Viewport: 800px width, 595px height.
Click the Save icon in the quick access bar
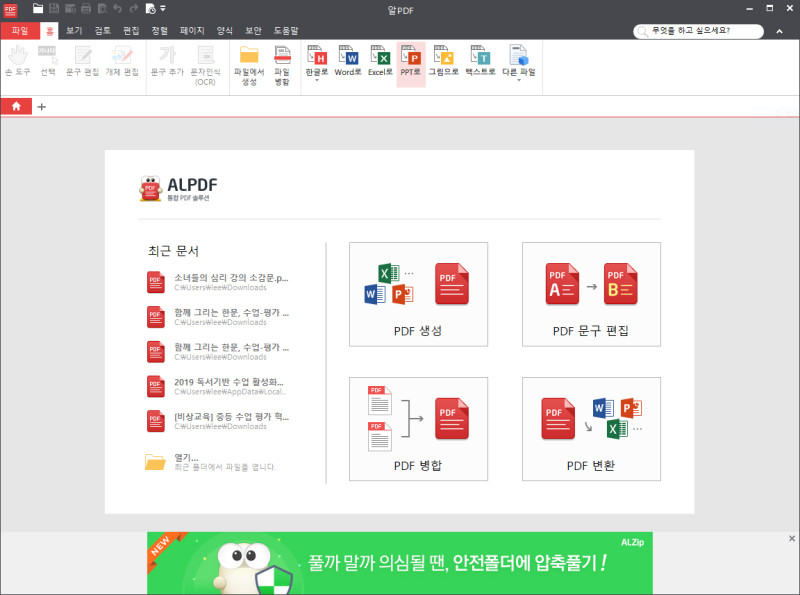click(x=54, y=8)
